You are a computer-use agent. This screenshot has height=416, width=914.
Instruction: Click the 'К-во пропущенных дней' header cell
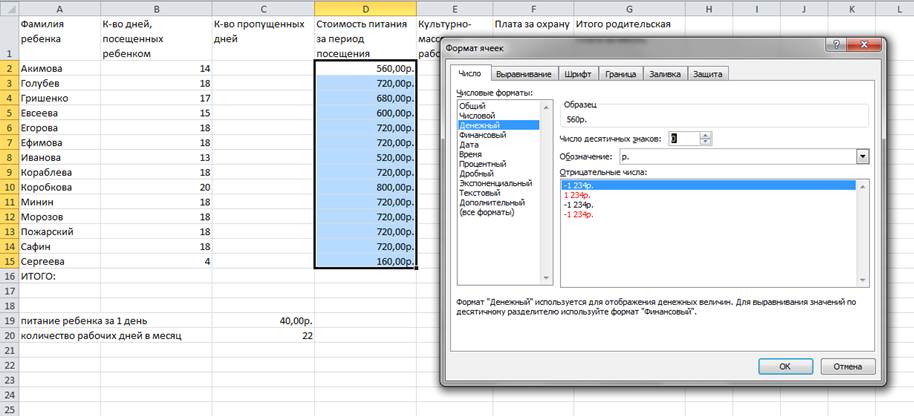click(263, 38)
